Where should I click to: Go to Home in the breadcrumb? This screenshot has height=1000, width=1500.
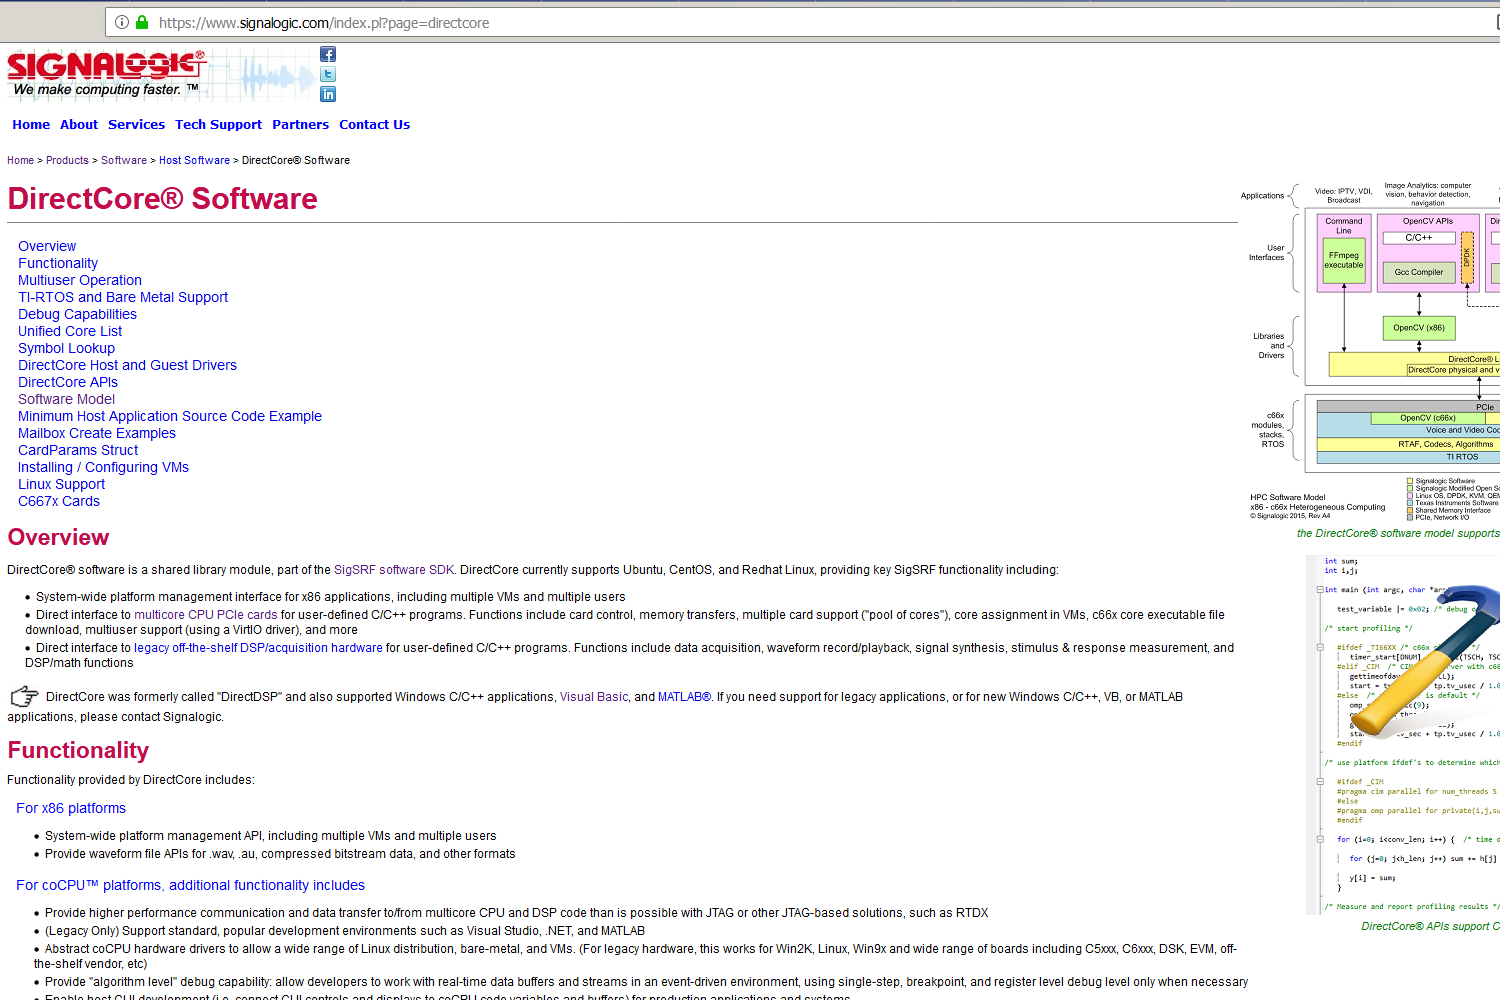tap(20, 160)
